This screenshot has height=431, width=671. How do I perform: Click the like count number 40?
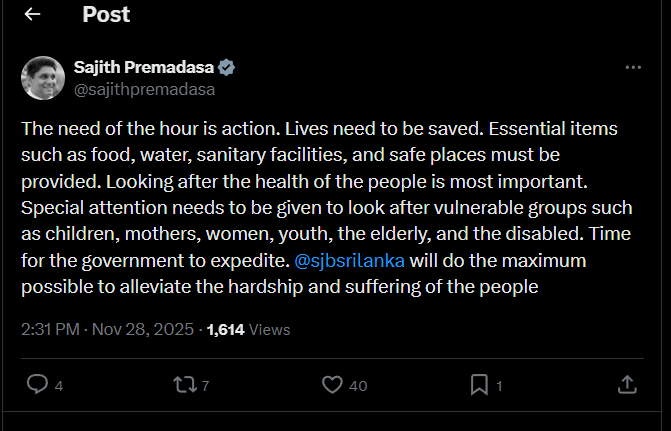point(358,385)
